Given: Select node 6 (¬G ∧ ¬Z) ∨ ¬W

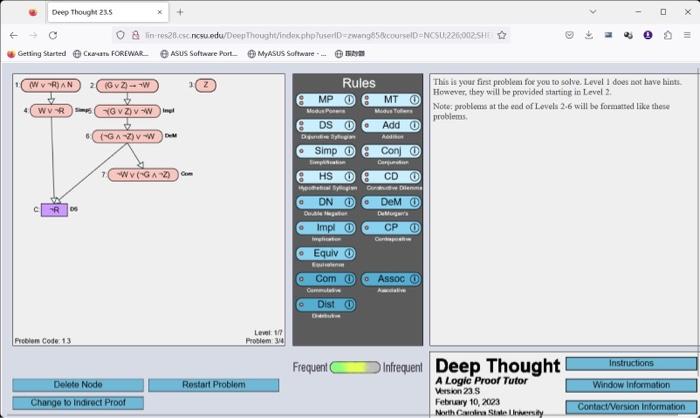Looking at the screenshot, I should pos(127,137).
